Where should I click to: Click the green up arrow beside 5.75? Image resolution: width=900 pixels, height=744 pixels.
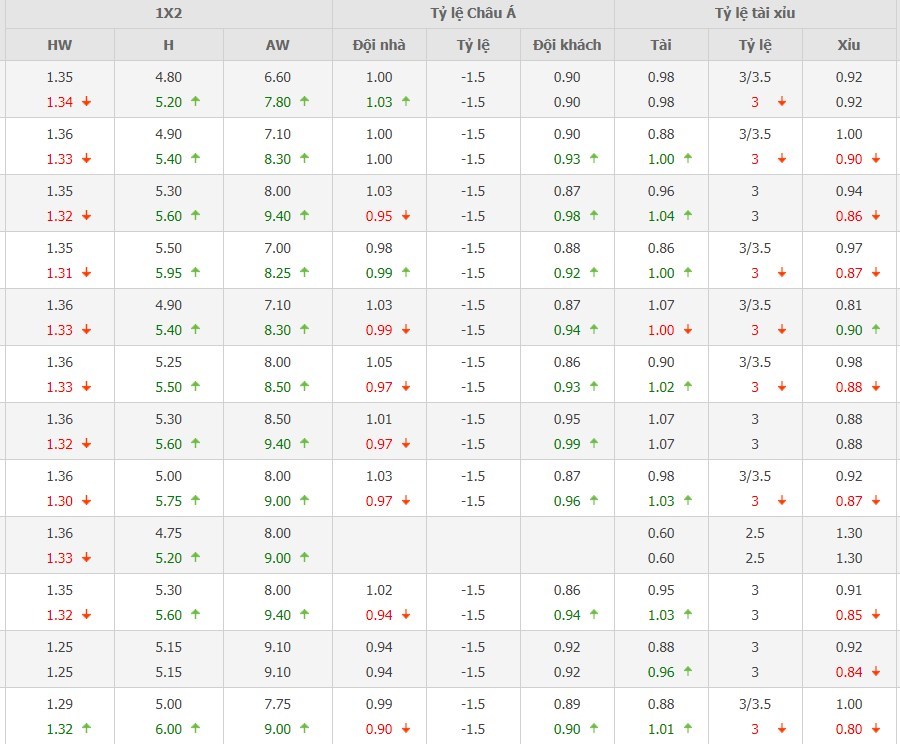tap(195, 501)
